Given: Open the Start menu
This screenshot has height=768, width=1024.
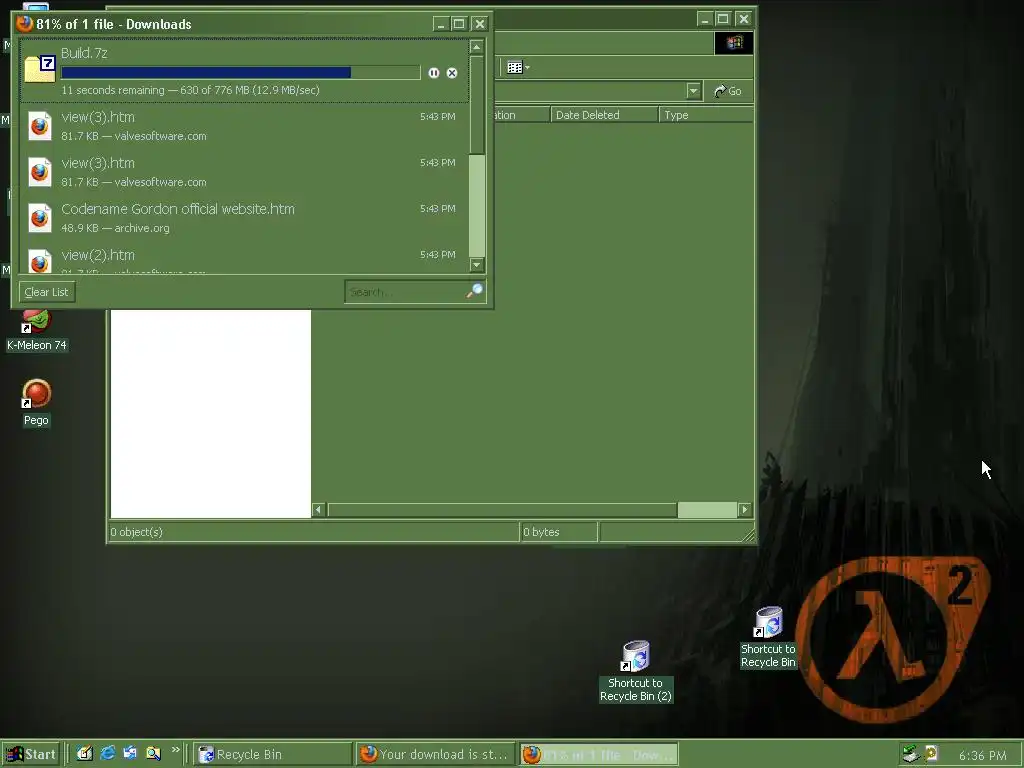Looking at the screenshot, I should click(x=31, y=754).
